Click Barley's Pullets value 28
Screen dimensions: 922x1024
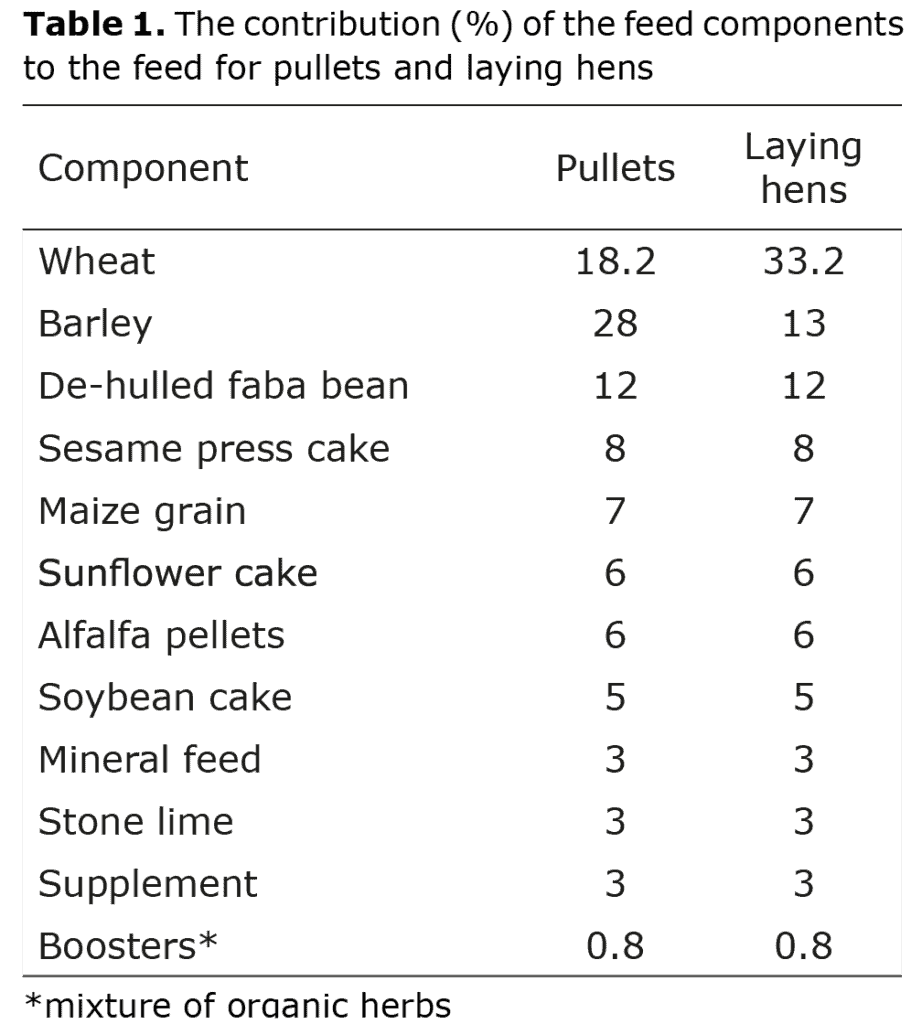tap(615, 324)
